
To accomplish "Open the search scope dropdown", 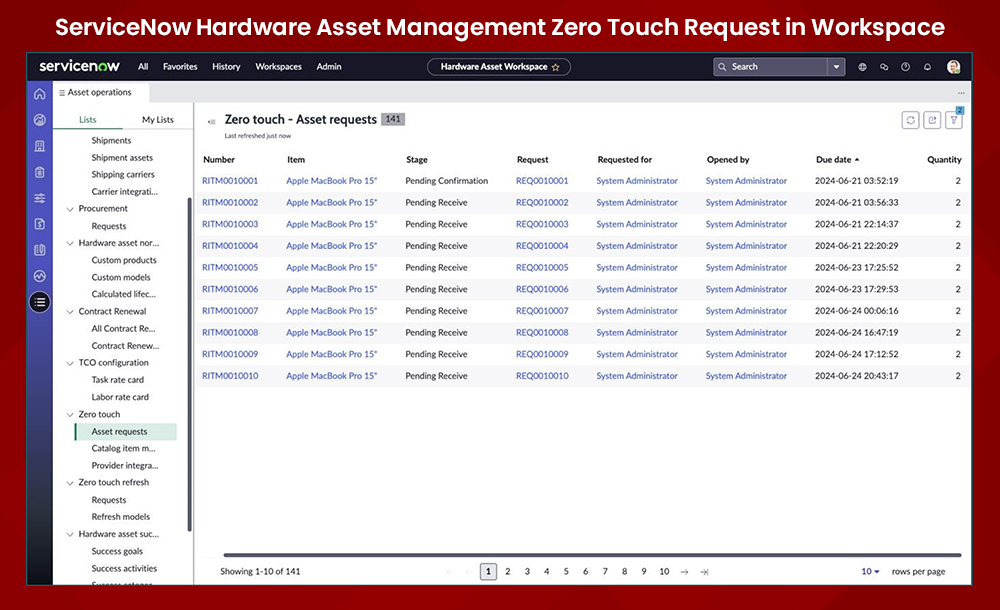I will [835, 66].
